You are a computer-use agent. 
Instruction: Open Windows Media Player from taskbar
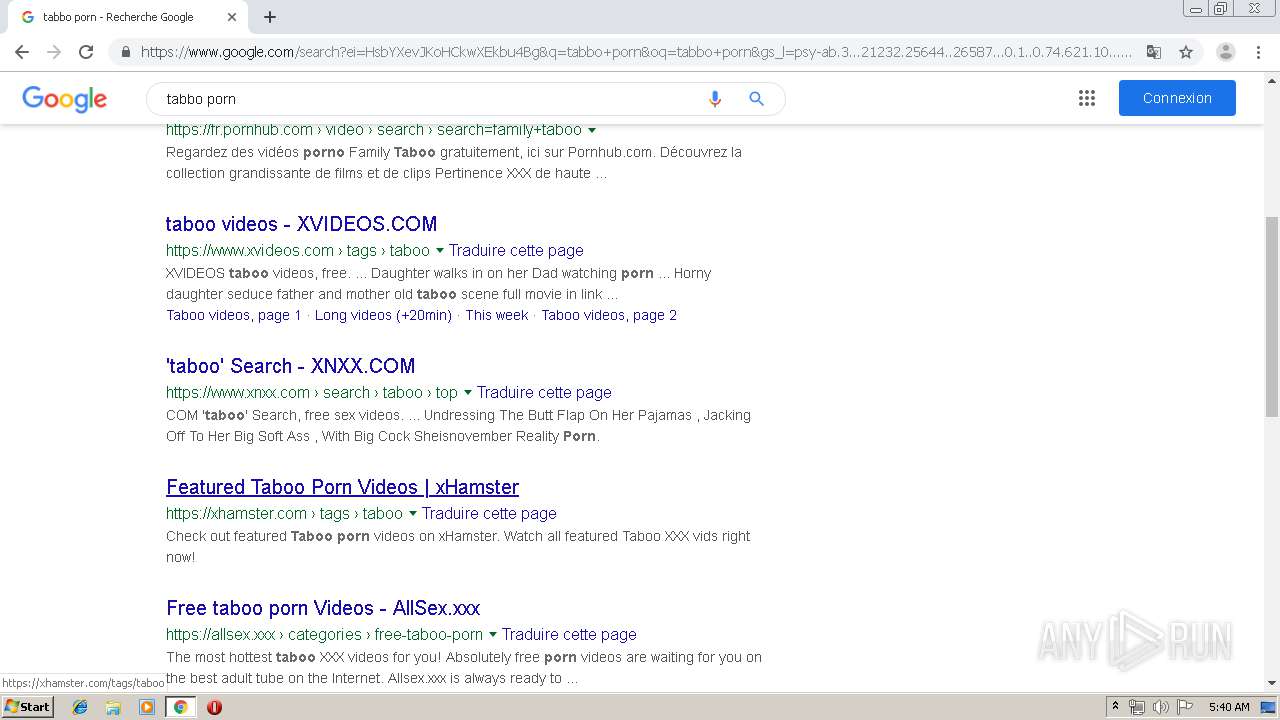tap(146, 707)
